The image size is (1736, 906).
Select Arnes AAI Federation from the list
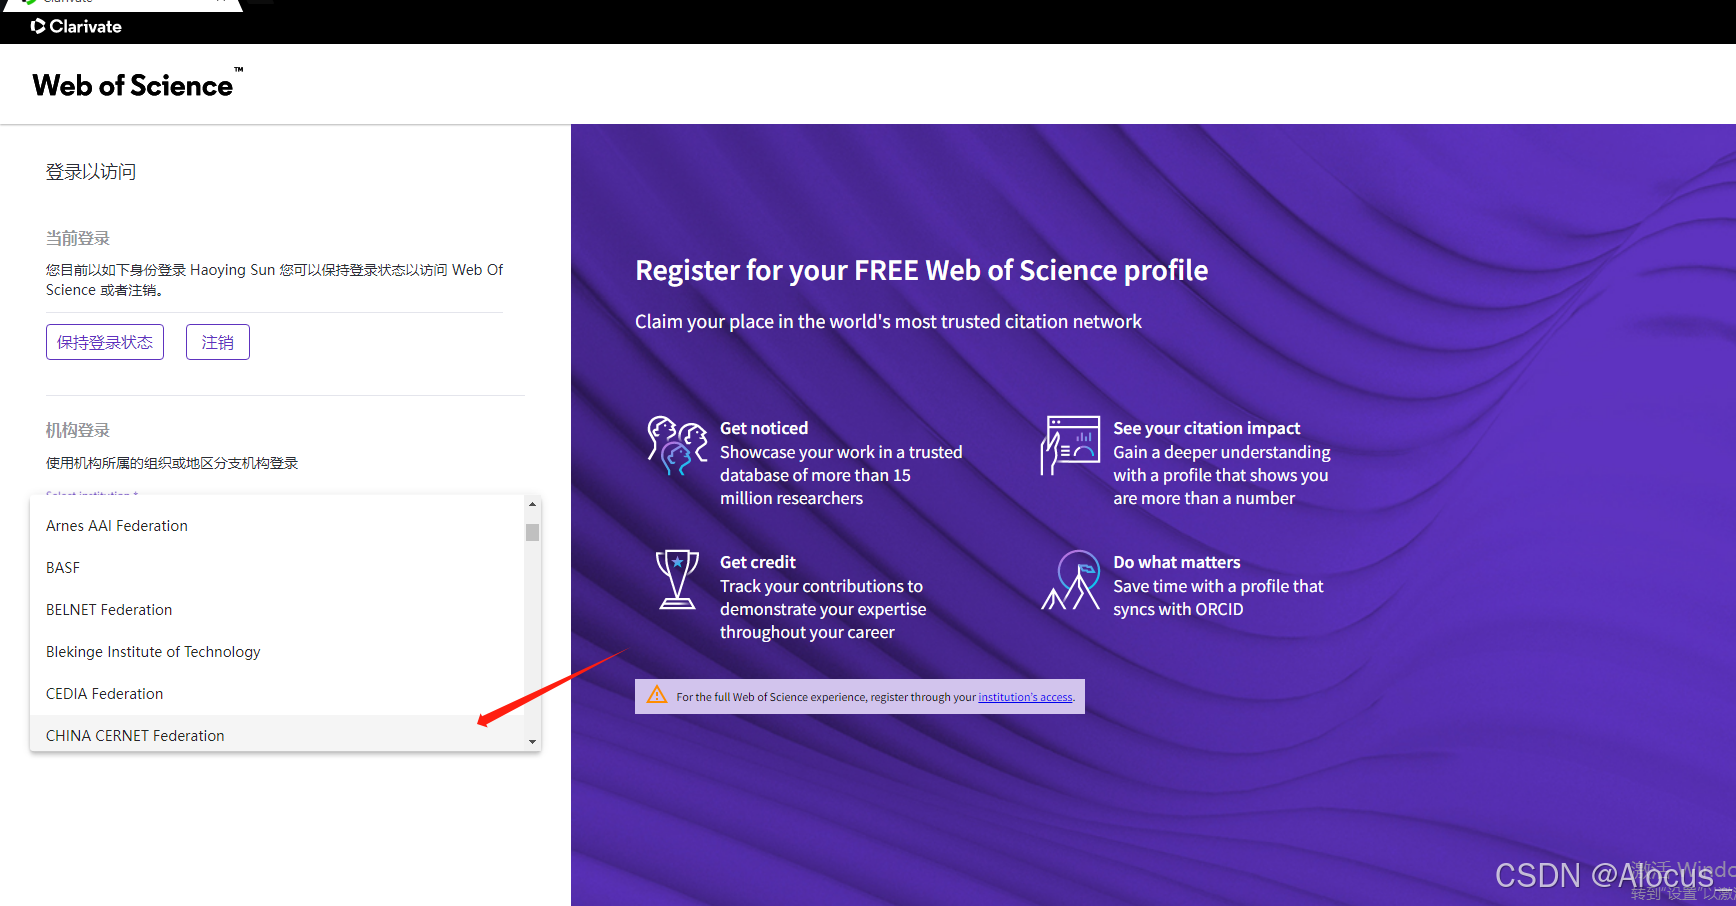[x=277, y=526]
